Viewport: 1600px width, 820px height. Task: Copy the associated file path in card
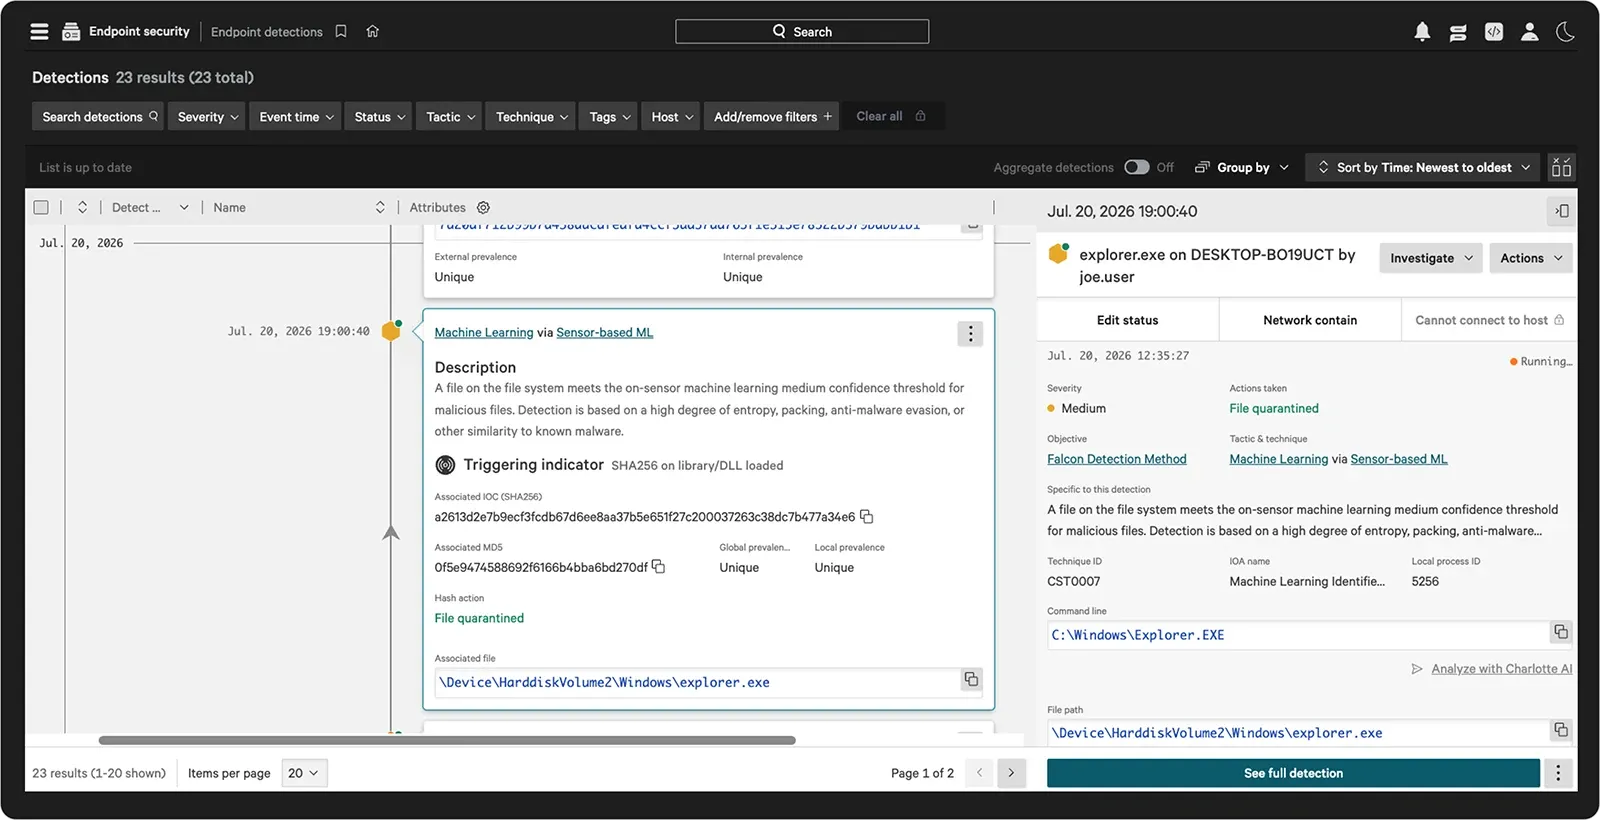pyautogui.click(x=971, y=680)
